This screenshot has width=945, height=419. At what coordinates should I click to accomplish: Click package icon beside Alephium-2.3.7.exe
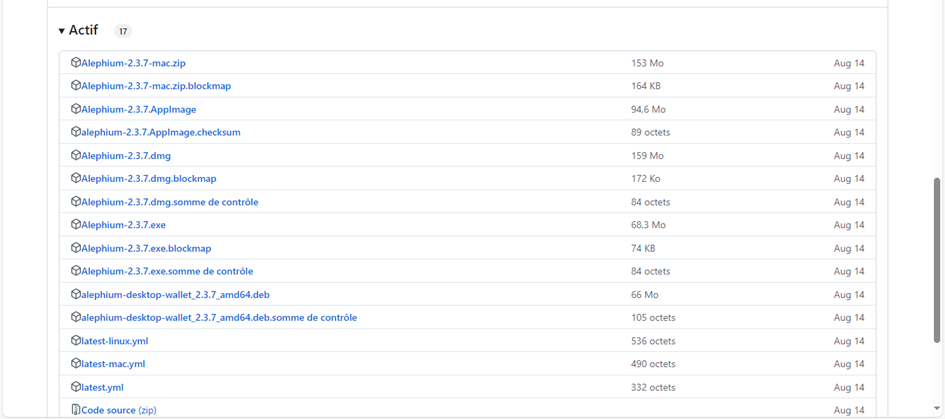pos(76,224)
